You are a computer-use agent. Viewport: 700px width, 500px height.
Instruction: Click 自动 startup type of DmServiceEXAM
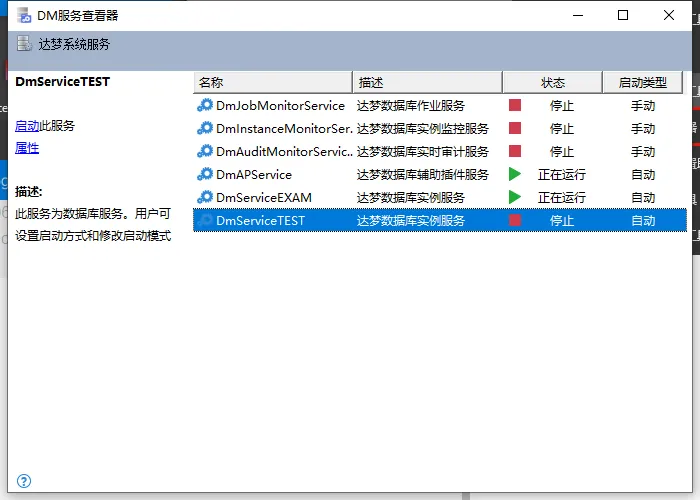pyautogui.click(x=643, y=197)
